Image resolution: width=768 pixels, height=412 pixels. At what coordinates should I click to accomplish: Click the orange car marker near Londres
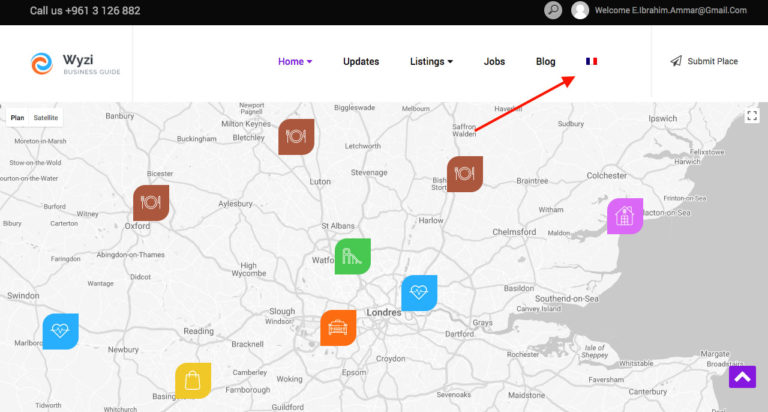[338, 327]
